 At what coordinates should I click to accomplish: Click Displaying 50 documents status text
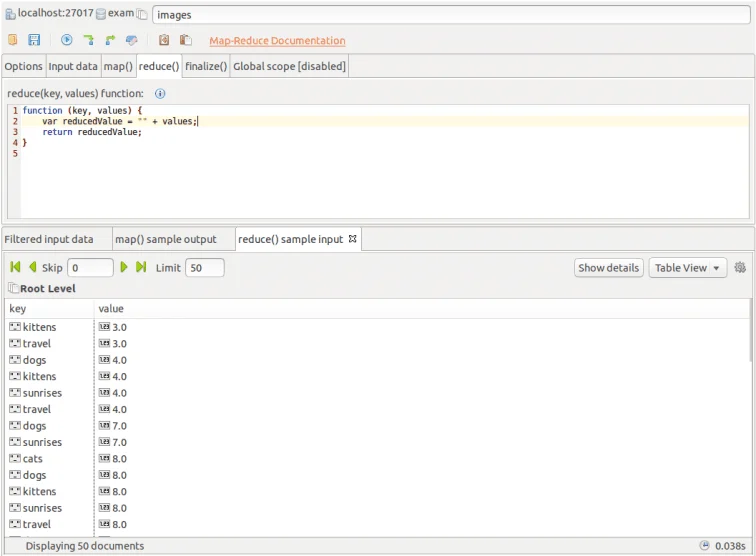point(85,546)
